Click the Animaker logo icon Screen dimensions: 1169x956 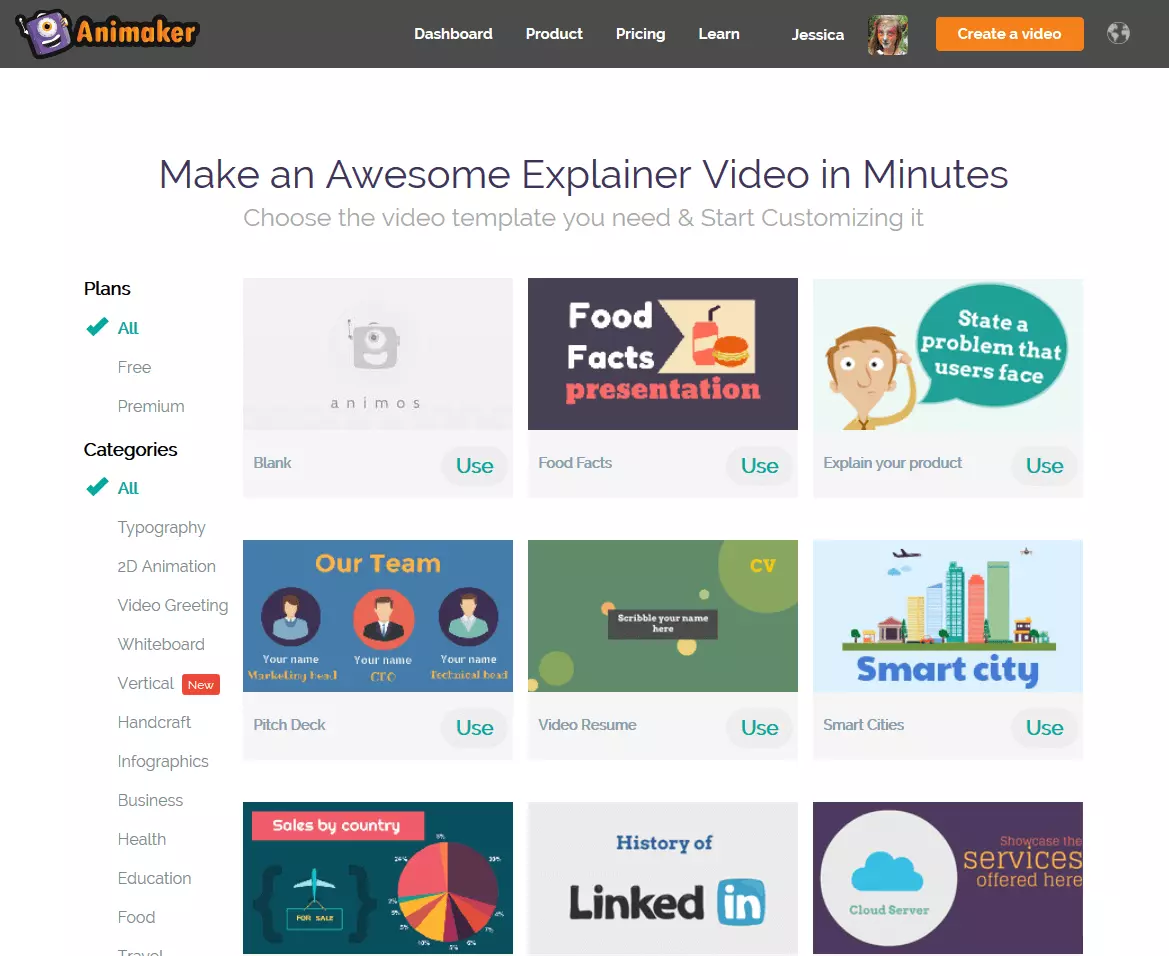pos(44,33)
